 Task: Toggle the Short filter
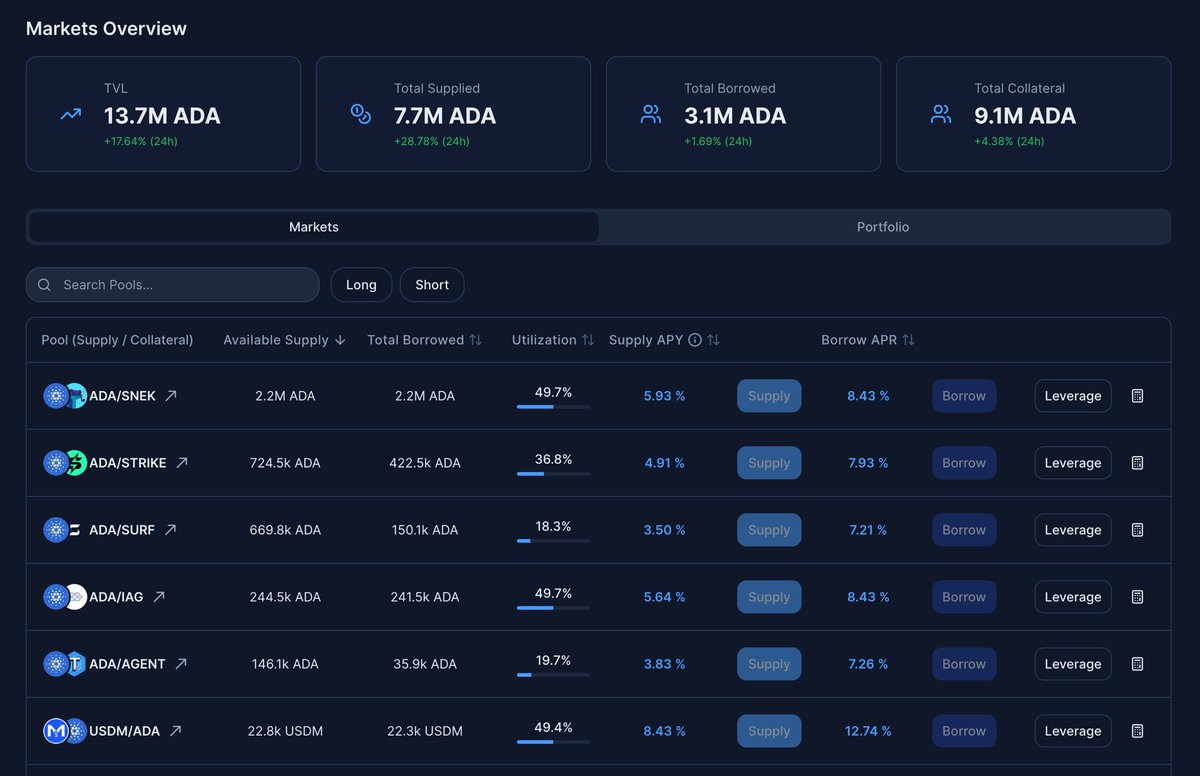pos(432,285)
